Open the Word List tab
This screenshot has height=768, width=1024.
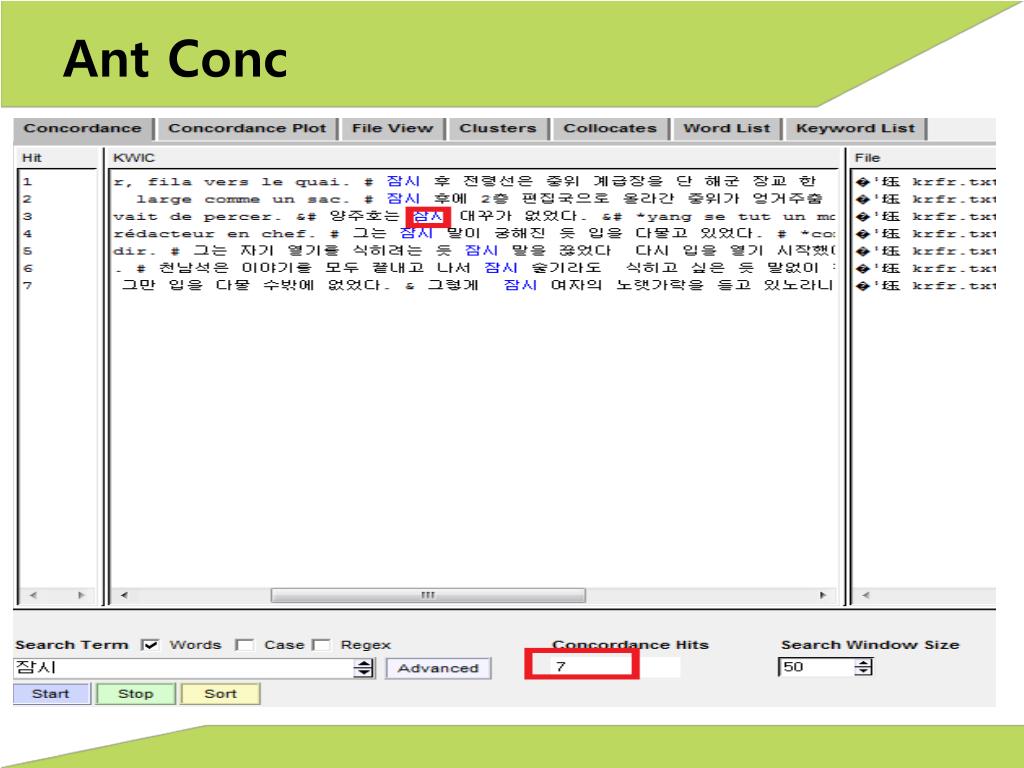coord(727,129)
